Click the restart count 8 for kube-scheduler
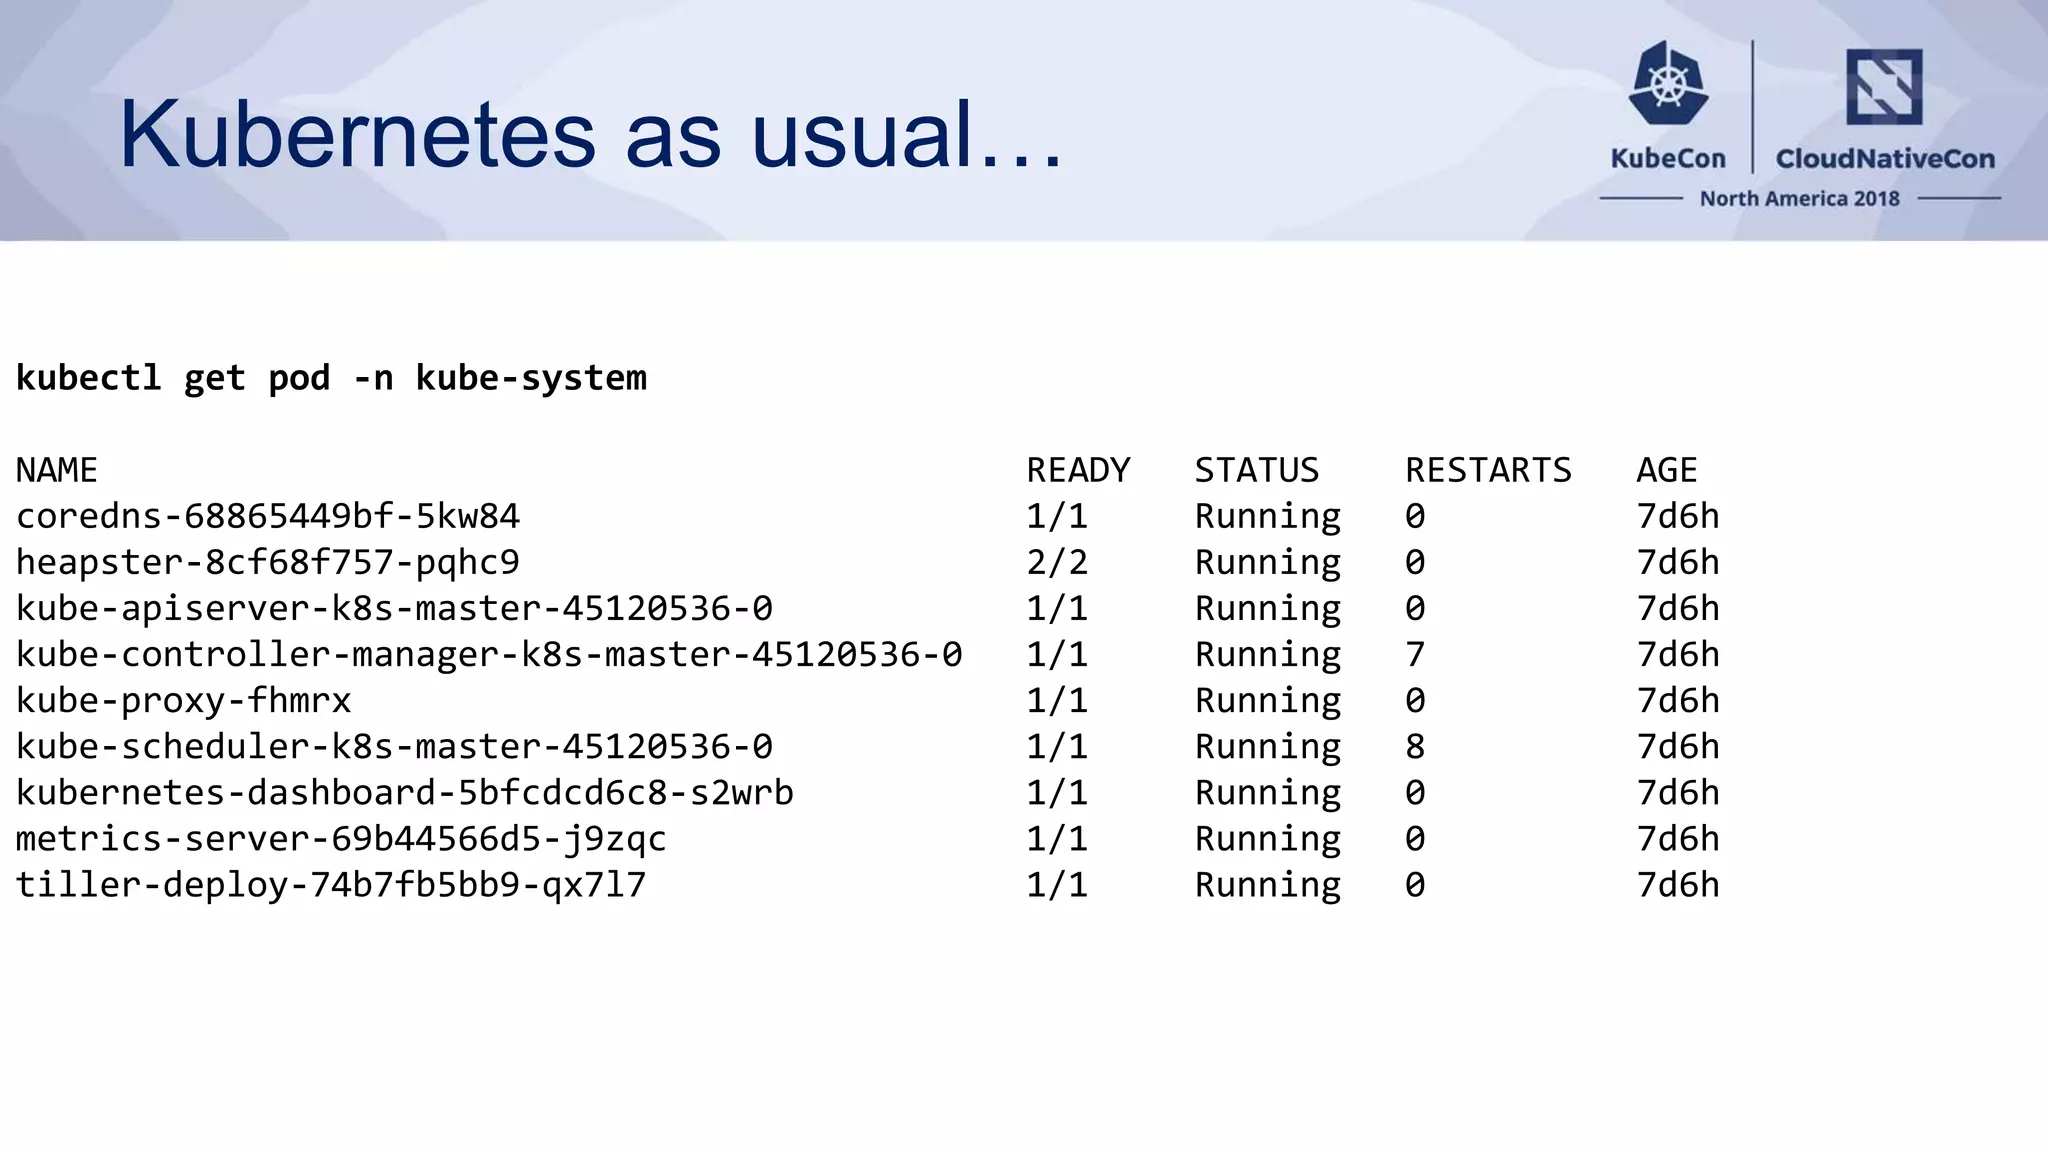The image size is (2048, 1152). point(1415,746)
